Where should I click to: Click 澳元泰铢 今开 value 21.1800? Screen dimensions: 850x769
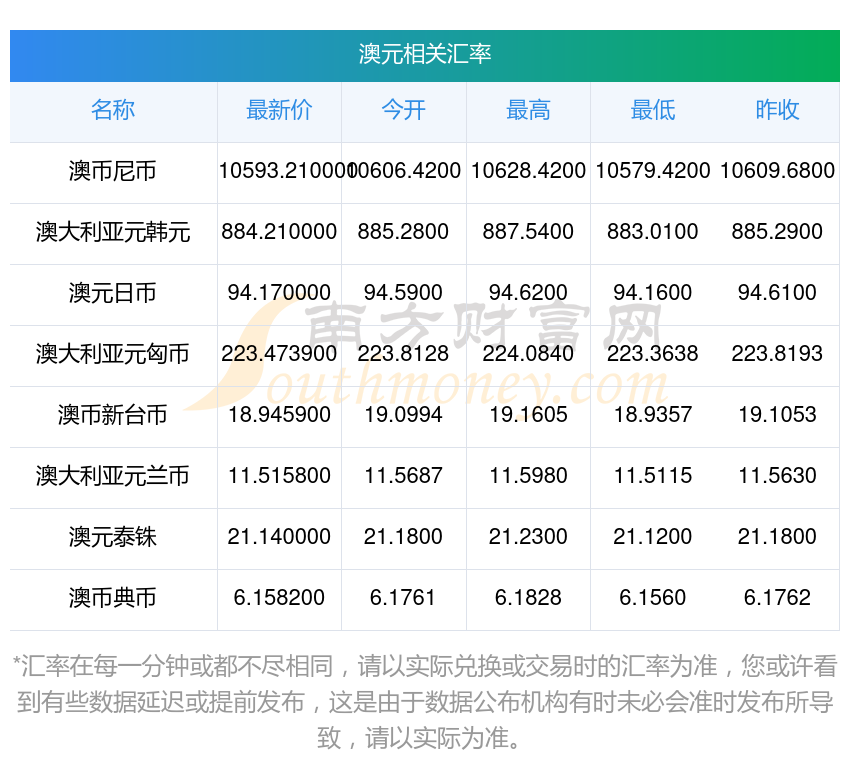pos(403,537)
